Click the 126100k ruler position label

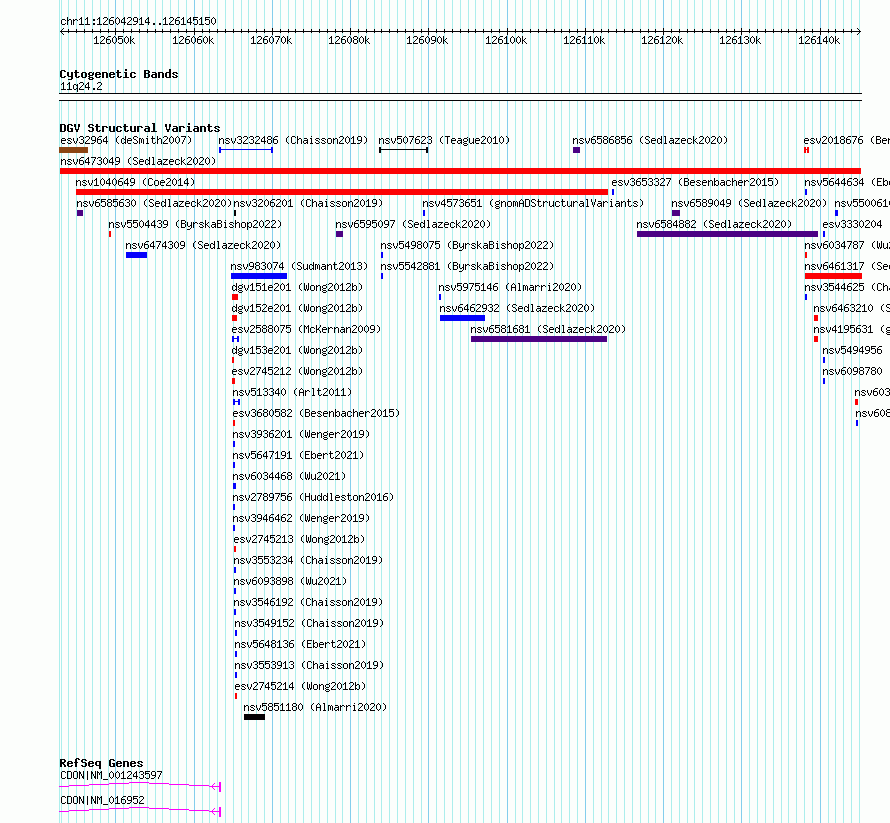[x=506, y=40]
